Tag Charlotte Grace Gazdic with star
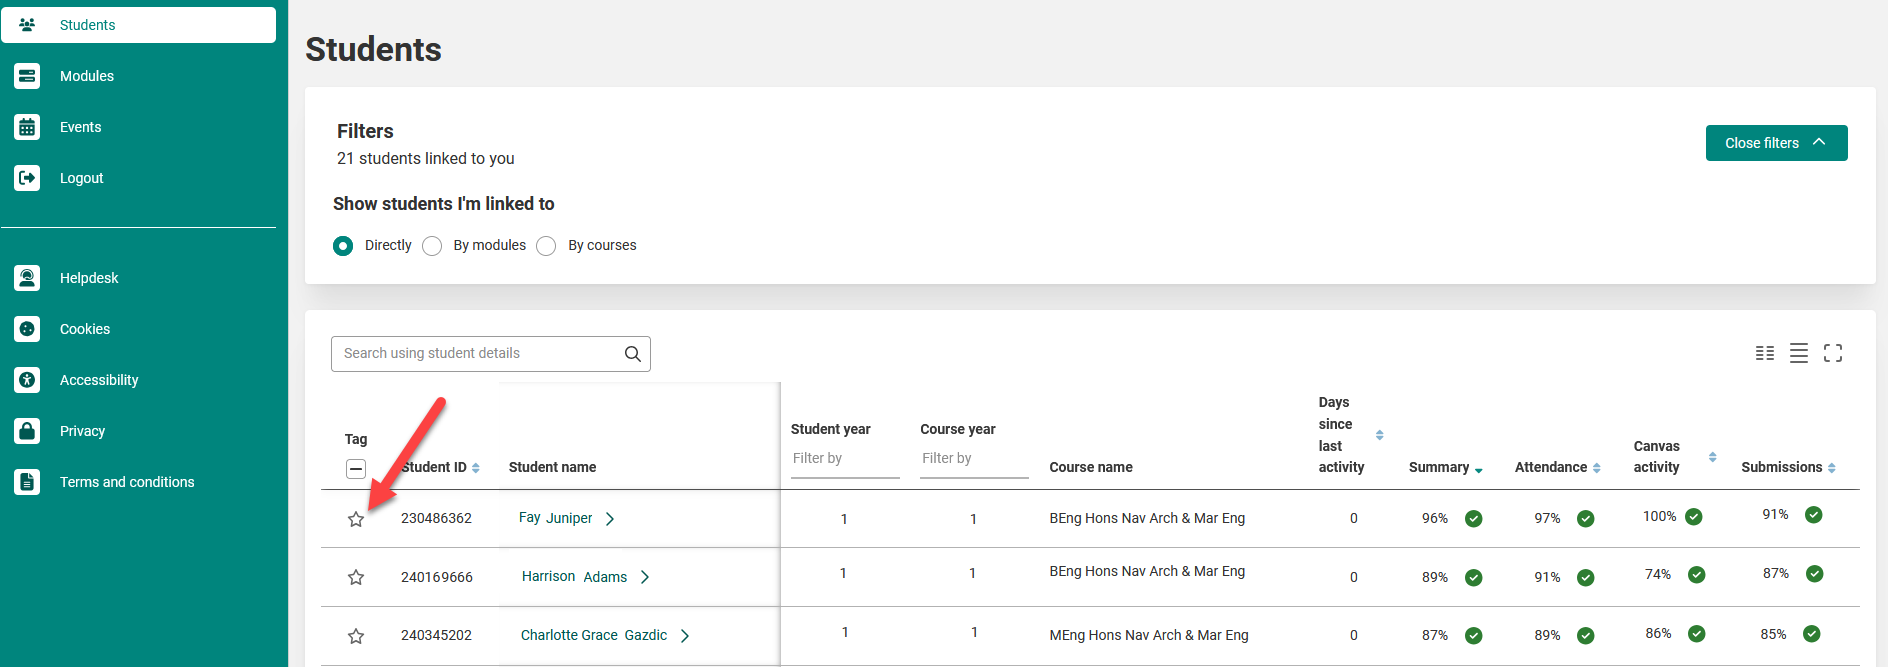This screenshot has width=1888, height=667. [356, 636]
